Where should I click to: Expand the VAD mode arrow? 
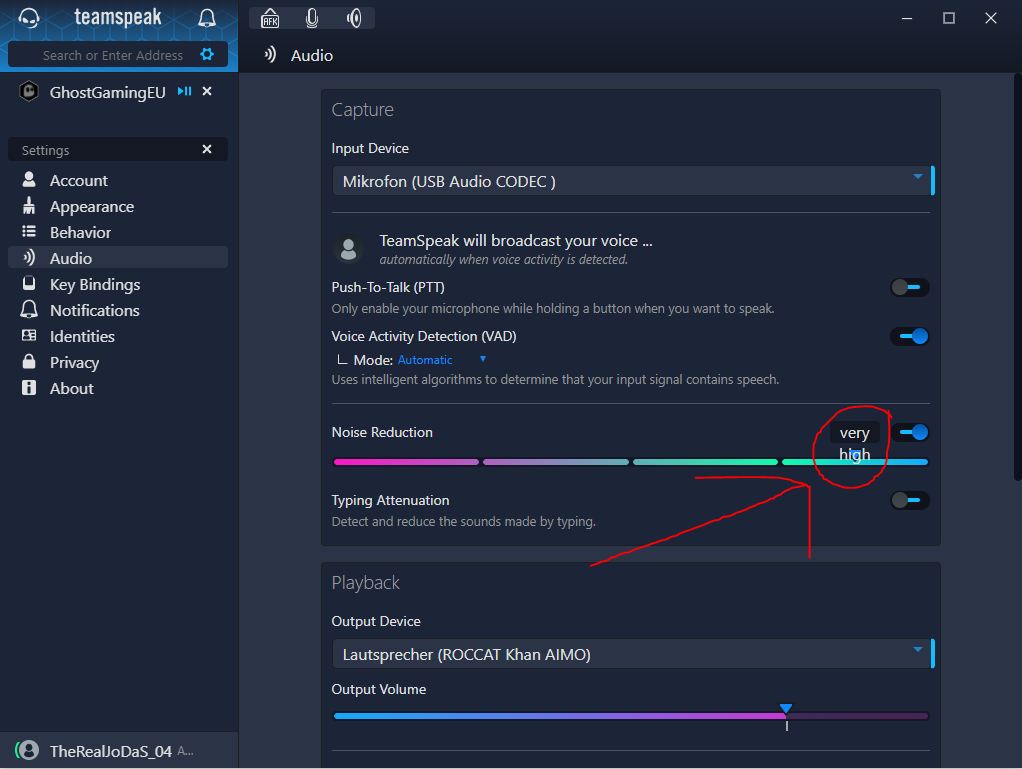[483, 359]
